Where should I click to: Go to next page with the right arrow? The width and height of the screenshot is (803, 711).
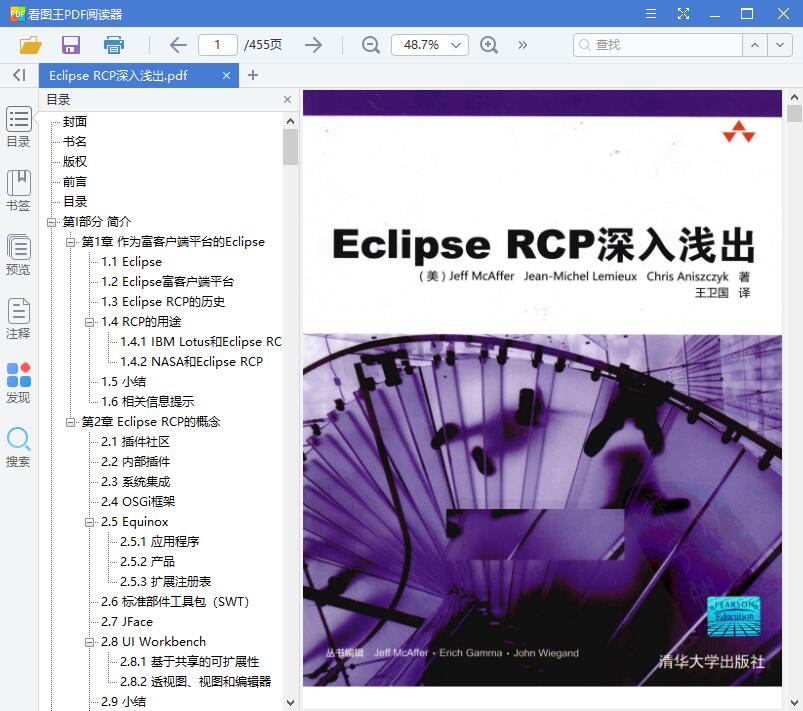point(313,45)
